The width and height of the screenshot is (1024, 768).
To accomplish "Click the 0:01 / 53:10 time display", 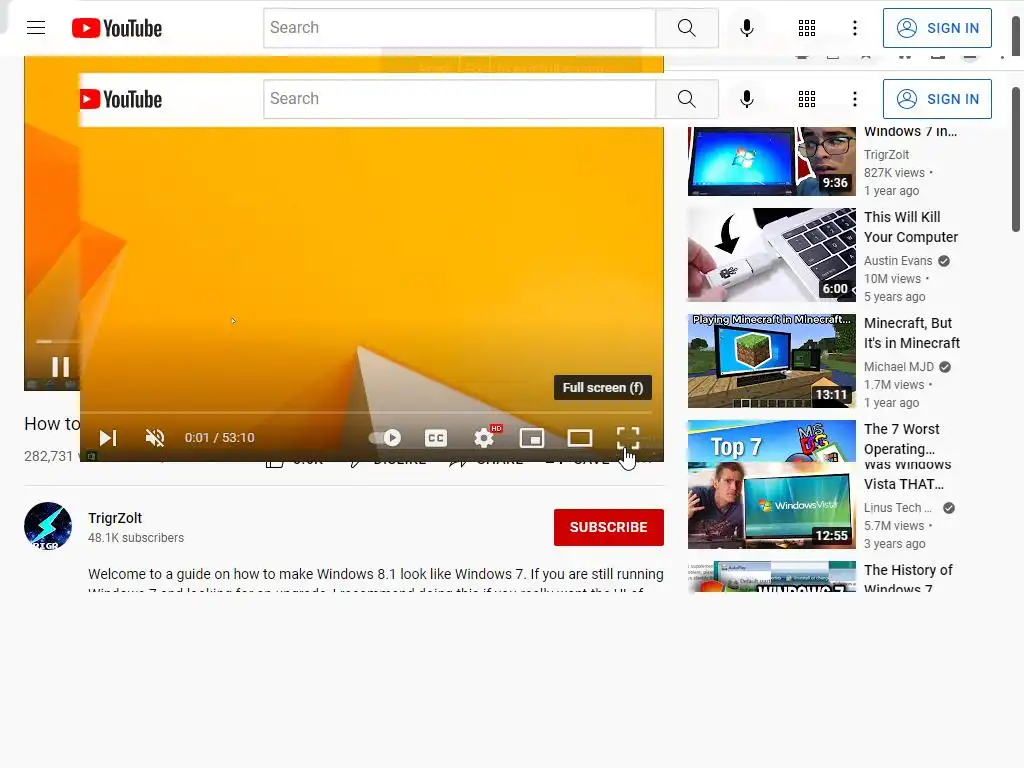I will tap(219, 438).
